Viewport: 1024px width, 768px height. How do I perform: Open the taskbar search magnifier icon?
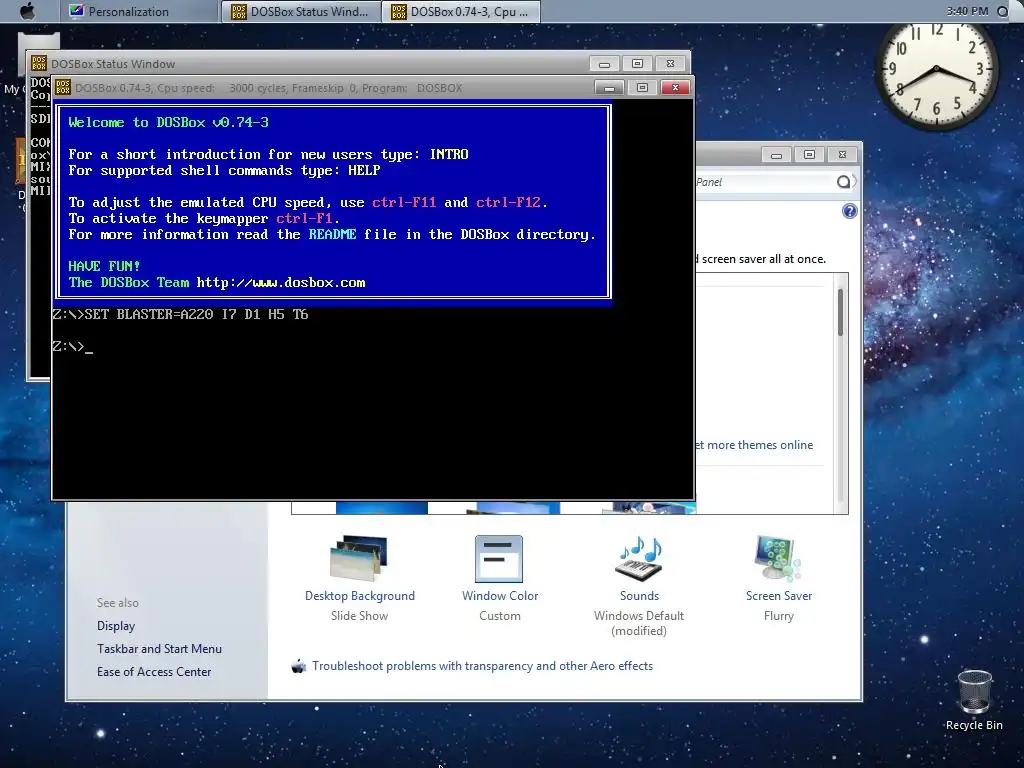pyautogui.click(x=1003, y=11)
